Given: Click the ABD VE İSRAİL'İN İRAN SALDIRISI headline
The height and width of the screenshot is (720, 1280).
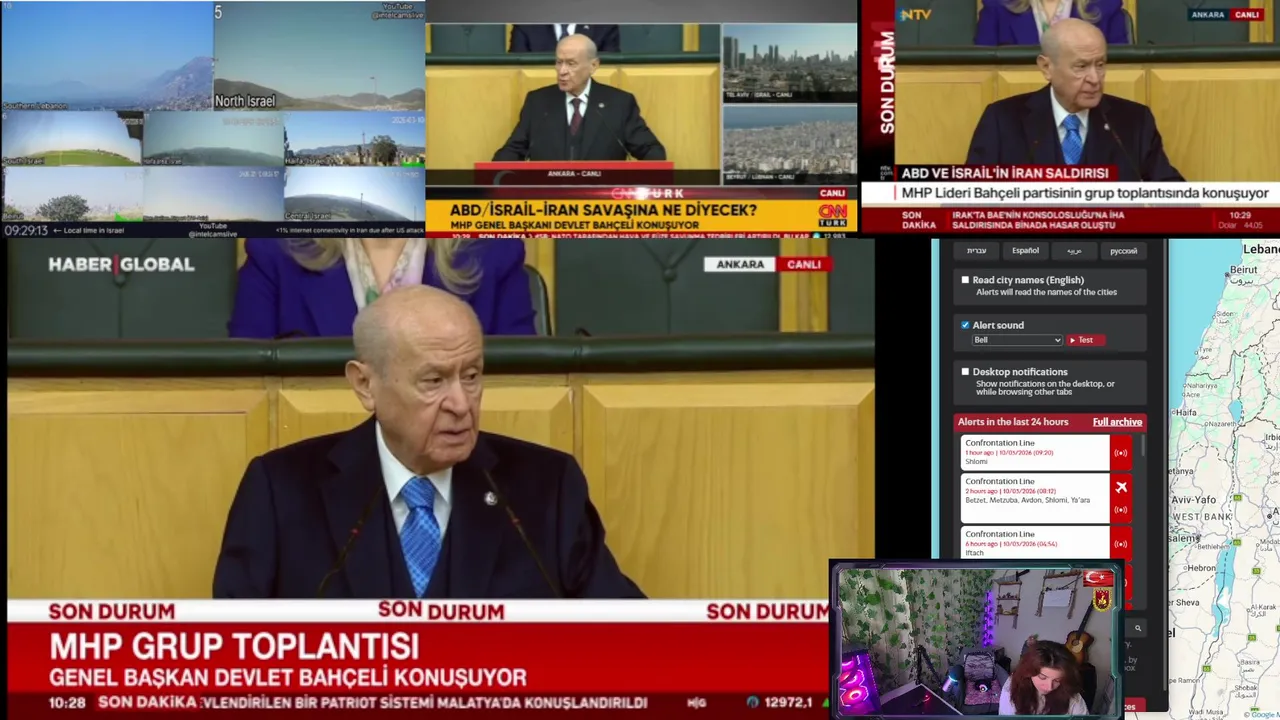Looking at the screenshot, I should pyautogui.click(x=1005, y=173).
